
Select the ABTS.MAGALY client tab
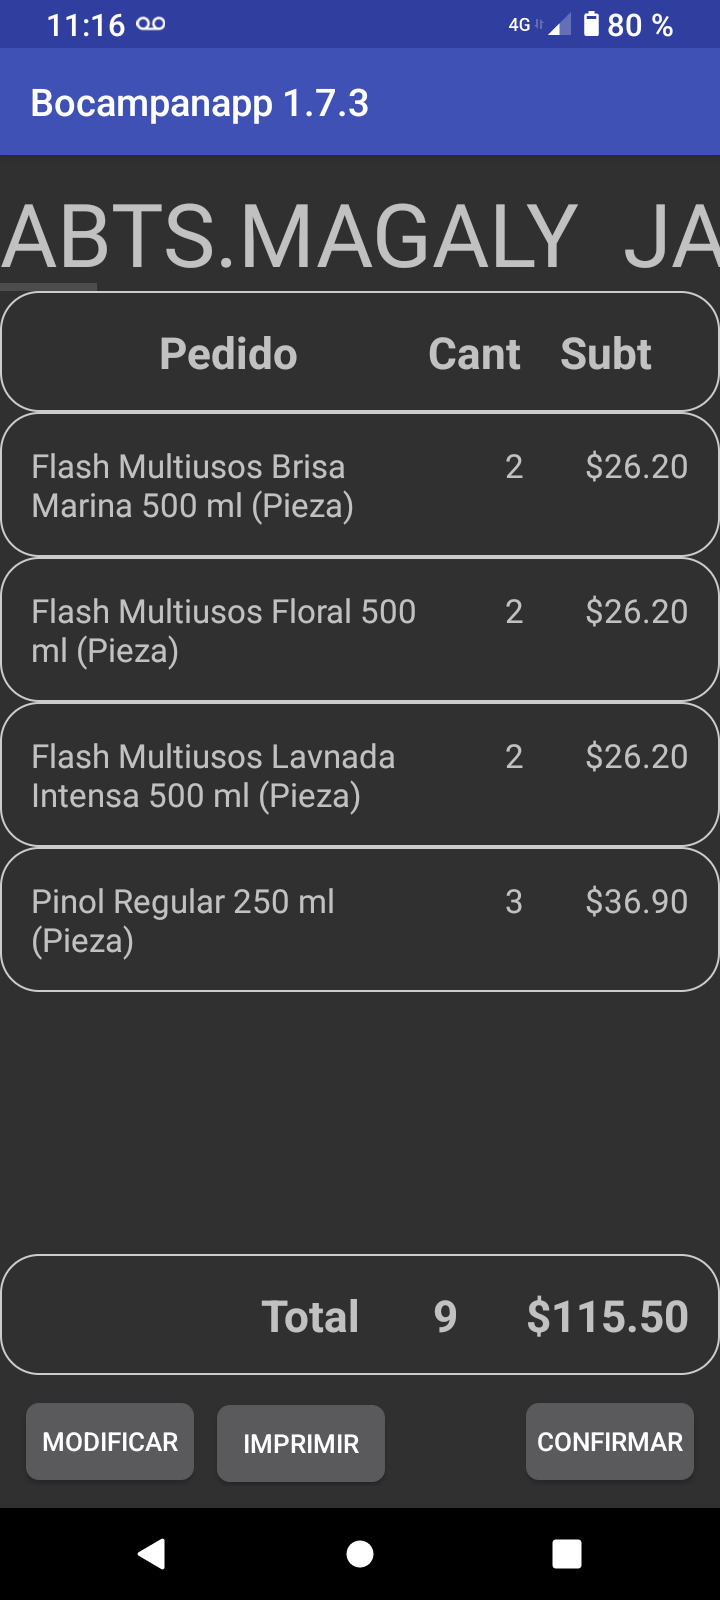pyautogui.click(x=290, y=238)
